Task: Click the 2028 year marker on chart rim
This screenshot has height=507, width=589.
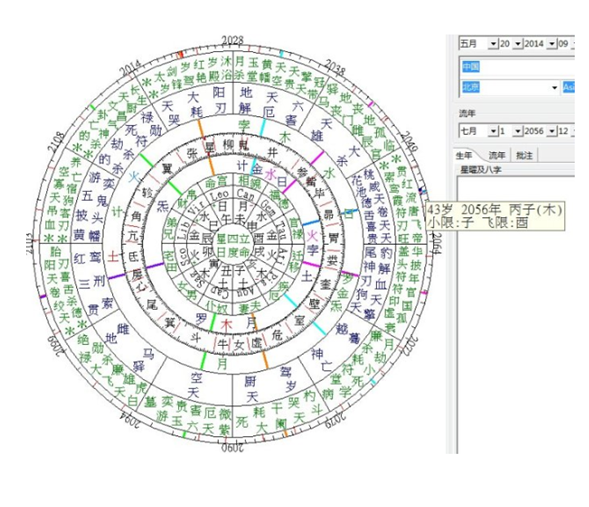Action: (232, 40)
